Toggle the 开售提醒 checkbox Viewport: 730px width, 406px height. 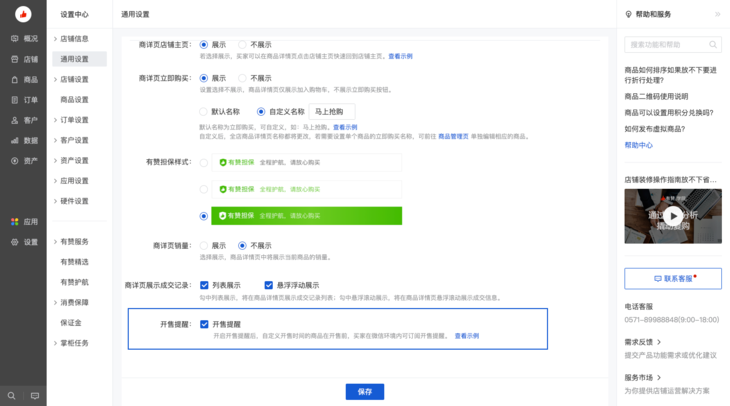tap(204, 324)
